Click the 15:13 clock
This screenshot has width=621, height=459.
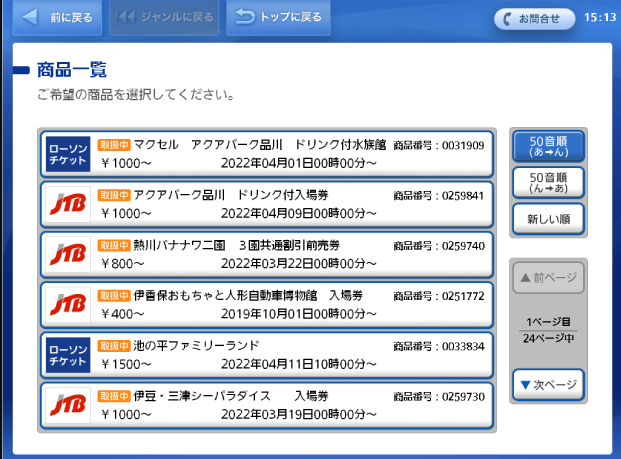(600, 17)
